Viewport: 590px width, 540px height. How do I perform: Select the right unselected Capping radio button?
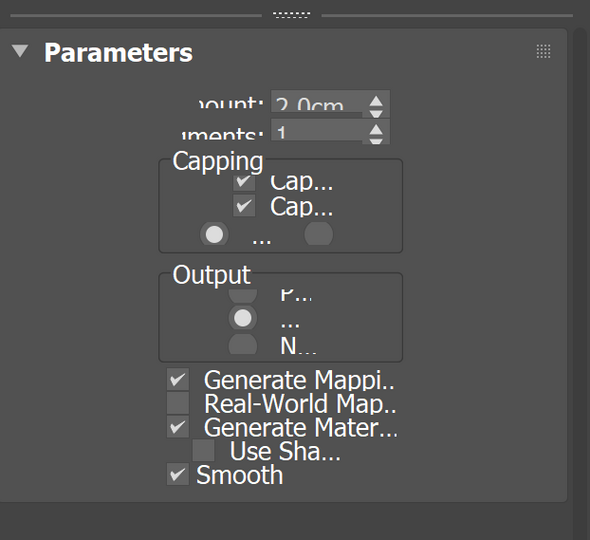[x=318, y=234]
